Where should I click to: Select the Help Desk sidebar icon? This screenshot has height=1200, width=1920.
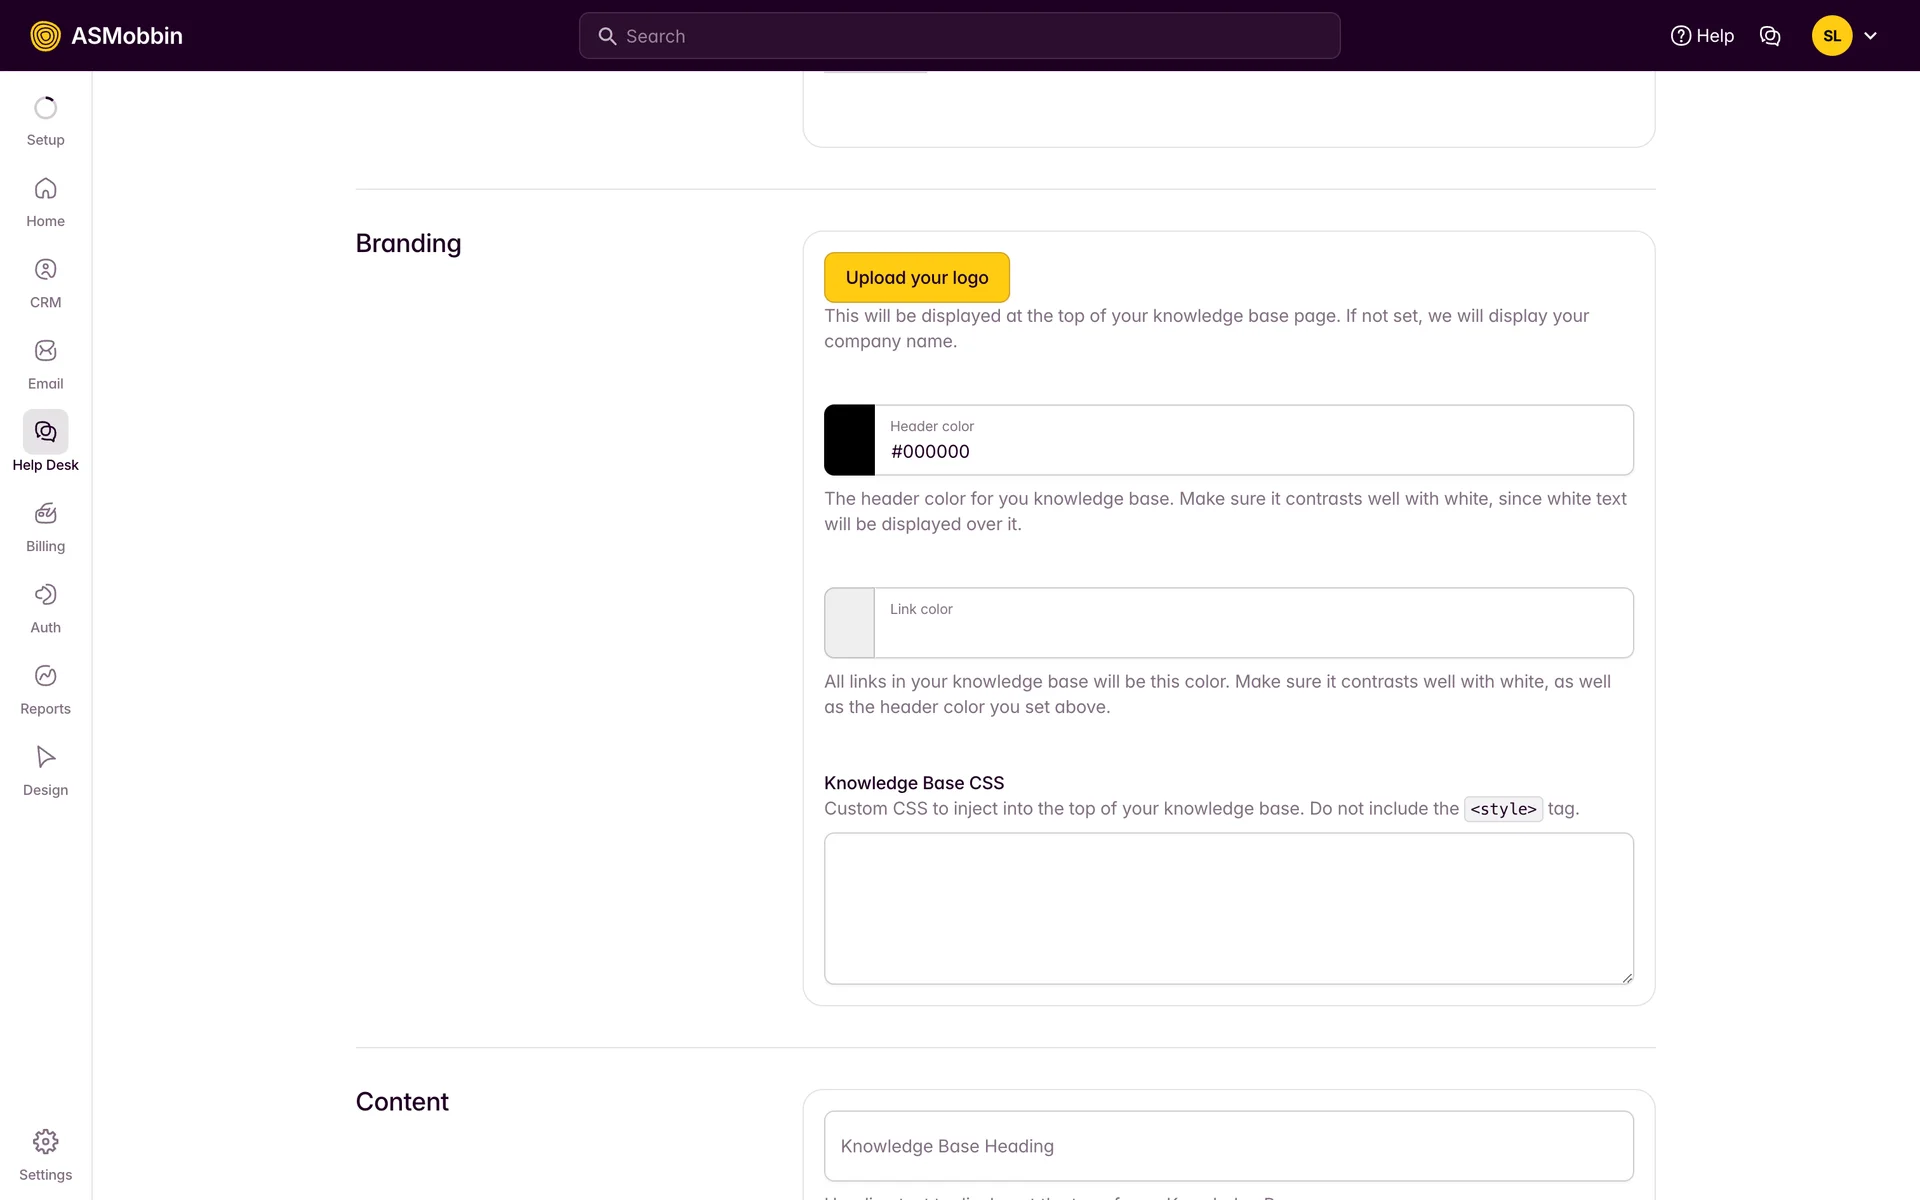click(x=45, y=432)
